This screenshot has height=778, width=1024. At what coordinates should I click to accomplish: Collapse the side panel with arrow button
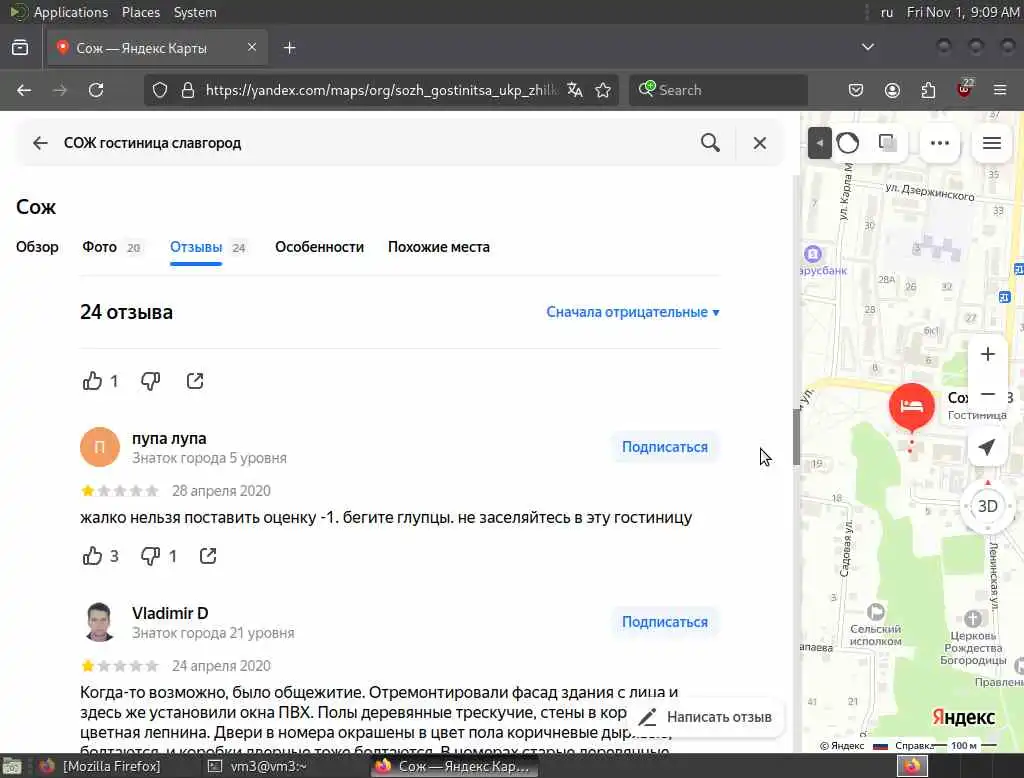(820, 143)
